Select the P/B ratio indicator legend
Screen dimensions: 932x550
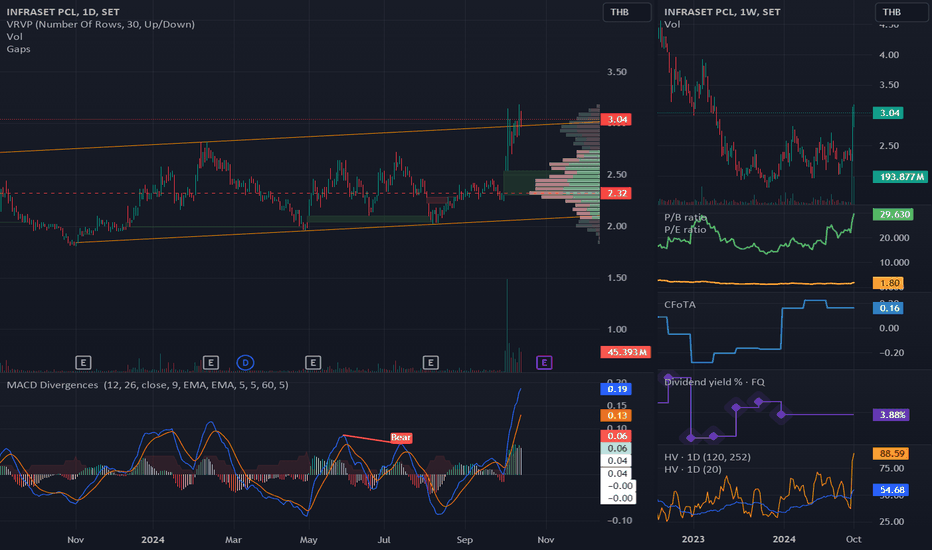click(685, 217)
